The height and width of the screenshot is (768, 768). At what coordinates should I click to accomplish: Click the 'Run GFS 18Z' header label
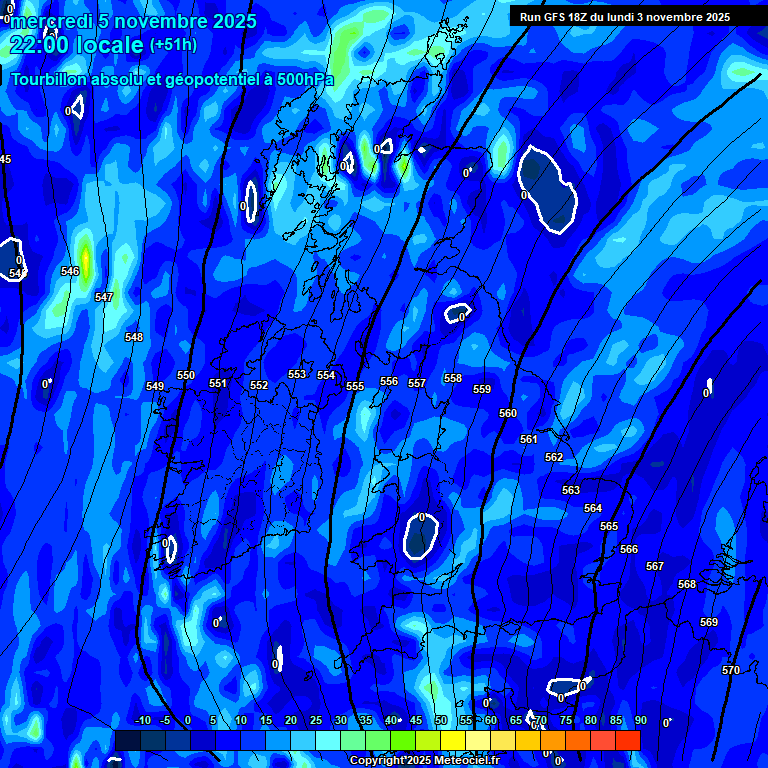624,17
